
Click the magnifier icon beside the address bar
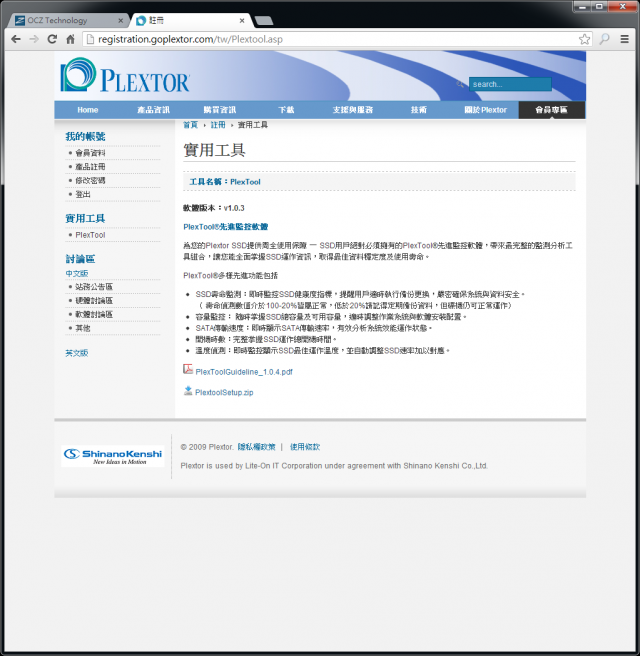604,39
